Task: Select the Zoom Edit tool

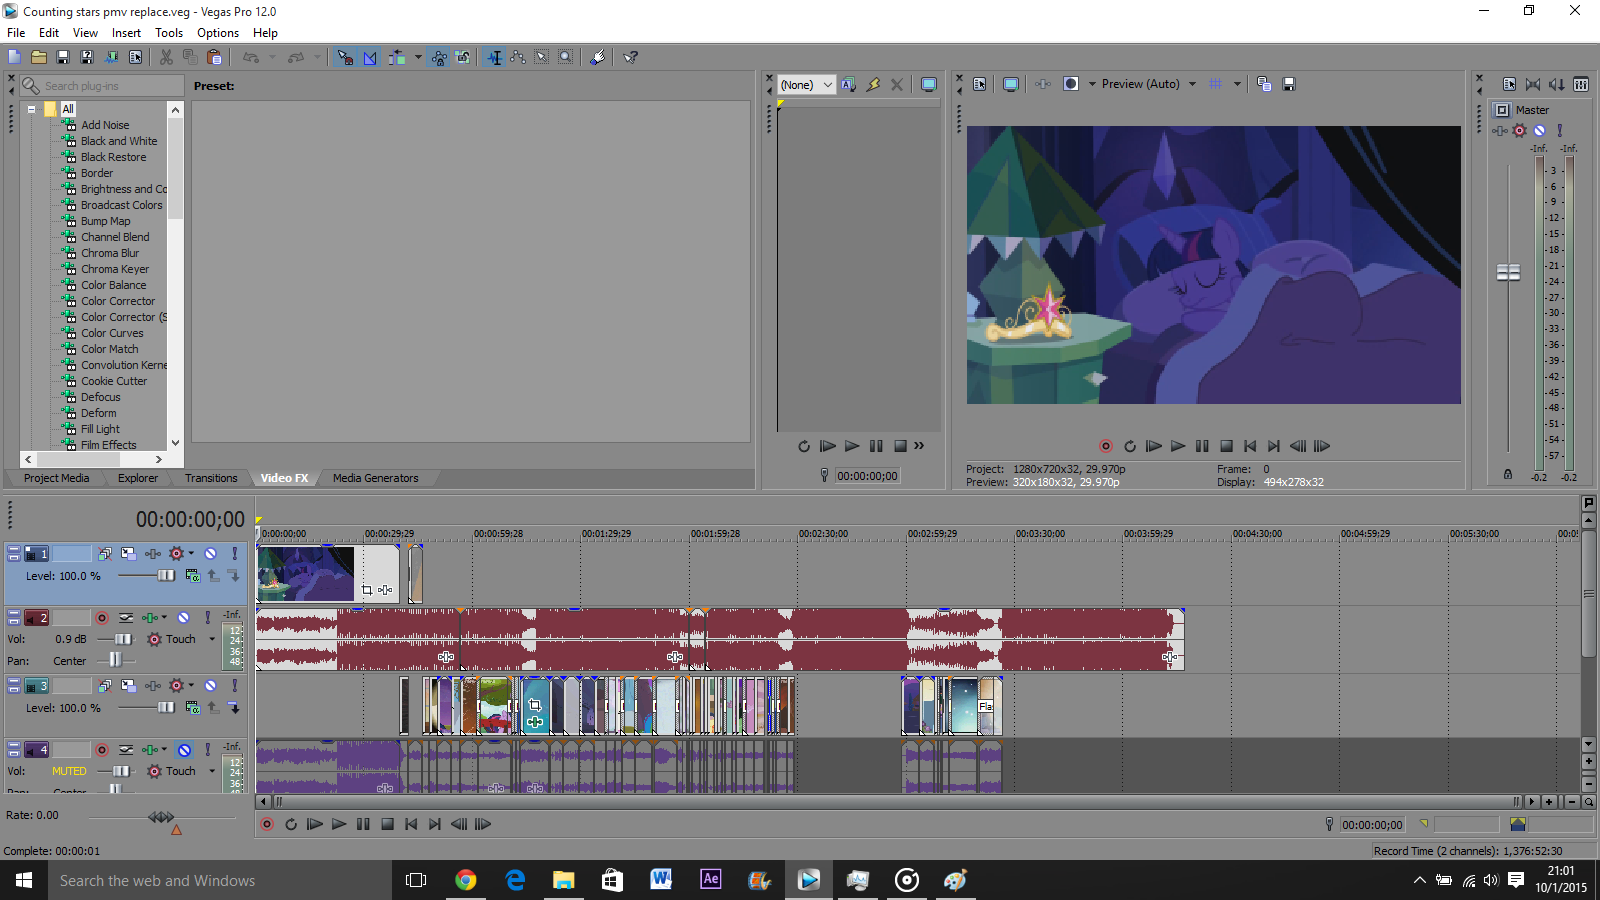Action: [x=566, y=57]
